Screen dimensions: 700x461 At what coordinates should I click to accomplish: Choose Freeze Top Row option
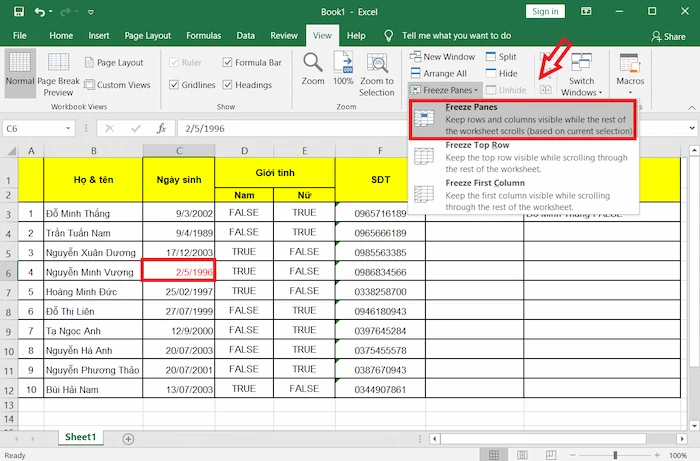pyautogui.click(x=523, y=157)
